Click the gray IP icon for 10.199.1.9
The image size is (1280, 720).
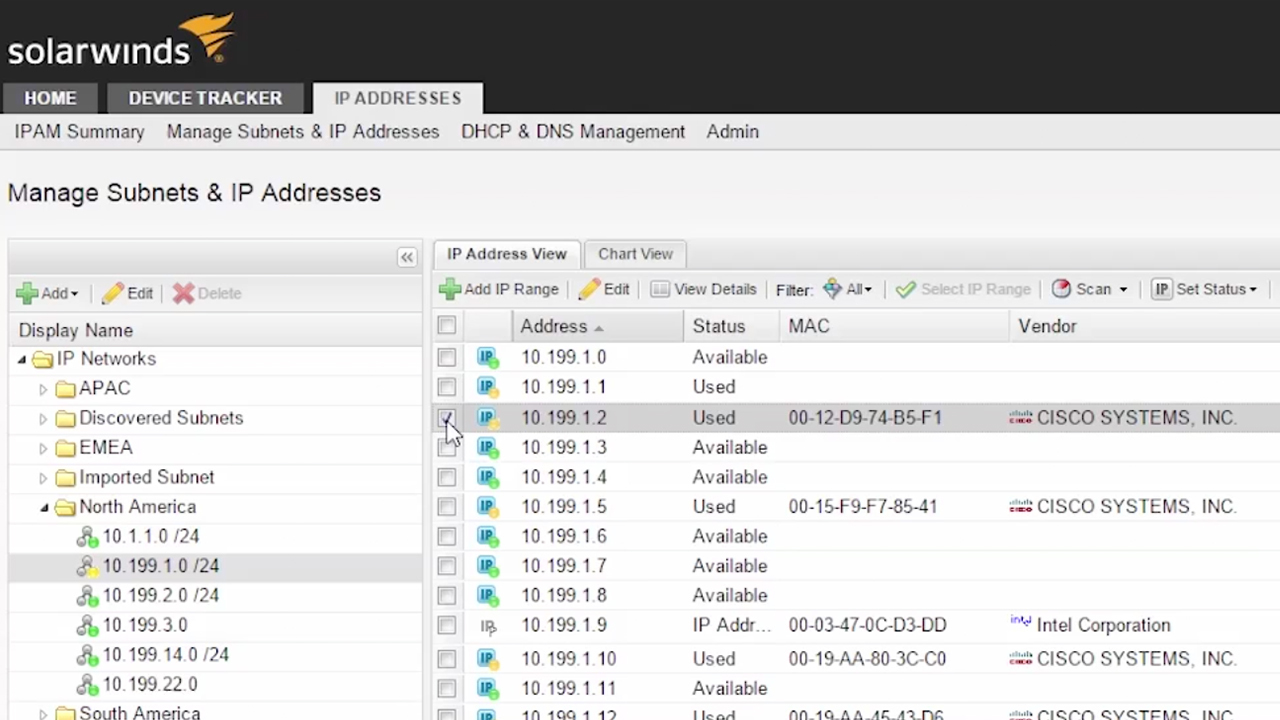pos(488,626)
